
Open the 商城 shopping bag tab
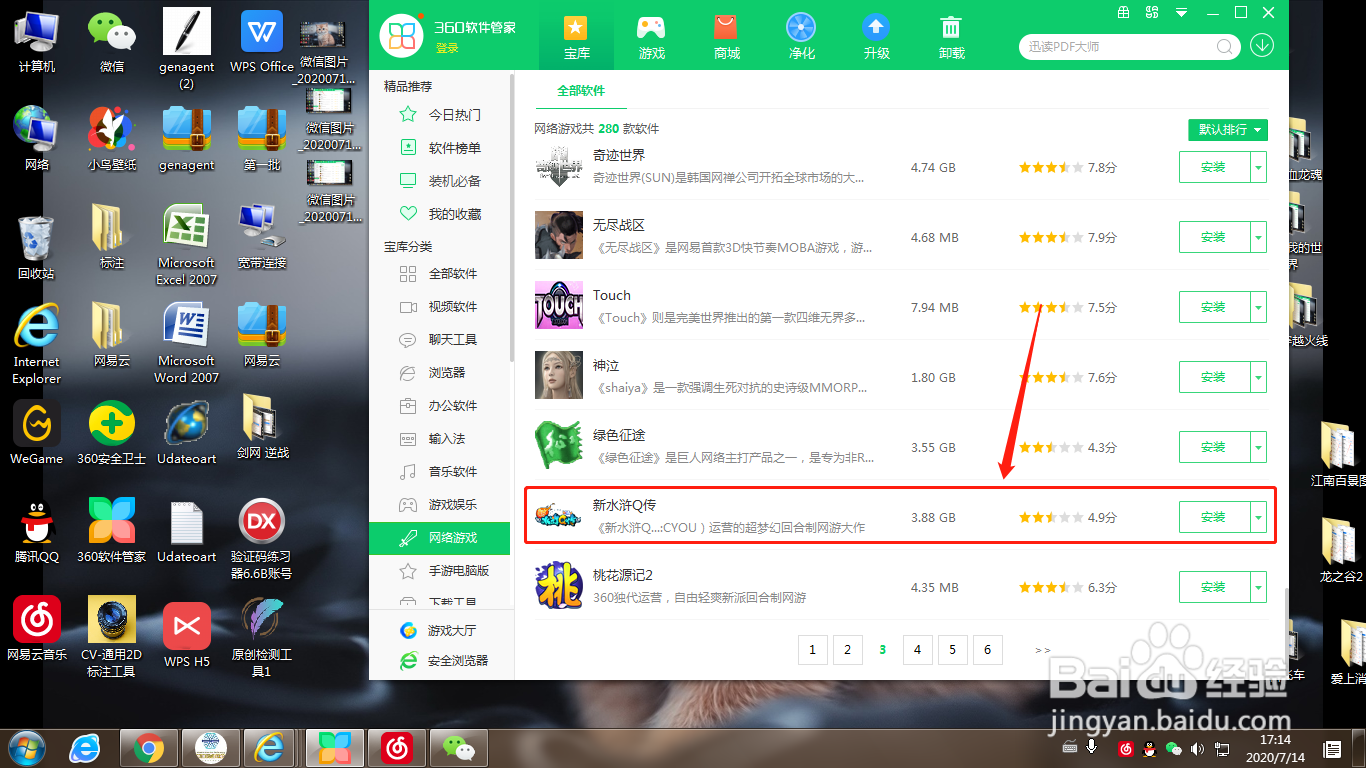click(x=727, y=37)
